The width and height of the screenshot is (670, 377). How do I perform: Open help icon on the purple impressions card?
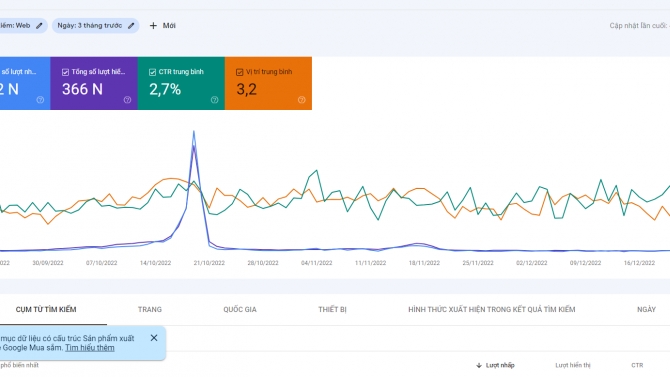coord(127,100)
